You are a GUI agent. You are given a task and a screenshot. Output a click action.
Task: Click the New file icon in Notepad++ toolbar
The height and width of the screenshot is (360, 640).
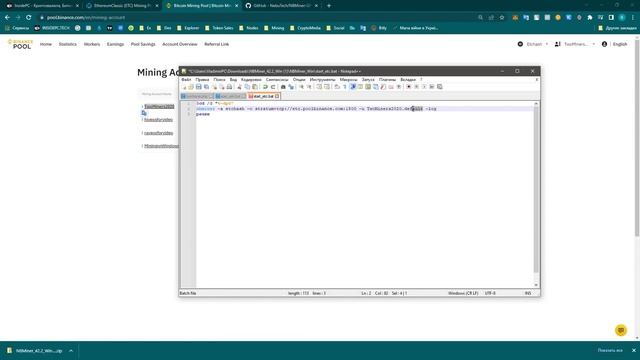183,87
